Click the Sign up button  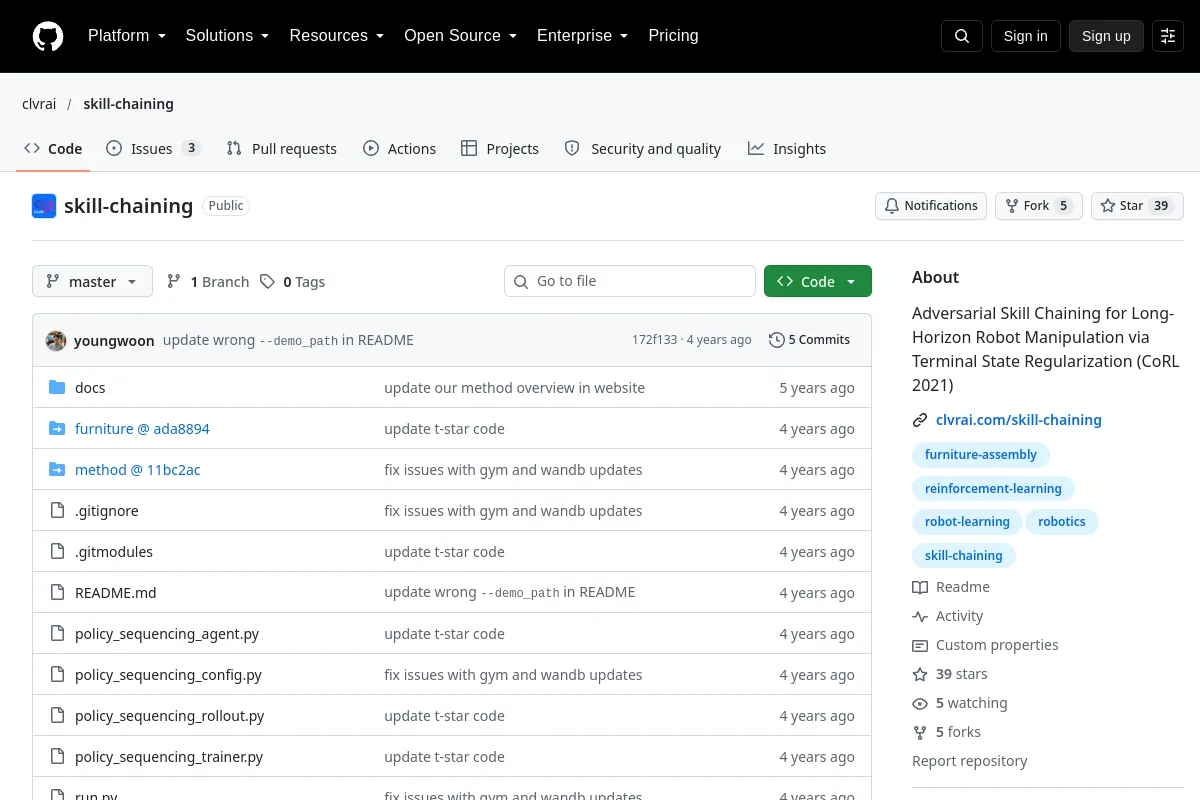click(x=1106, y=36)
